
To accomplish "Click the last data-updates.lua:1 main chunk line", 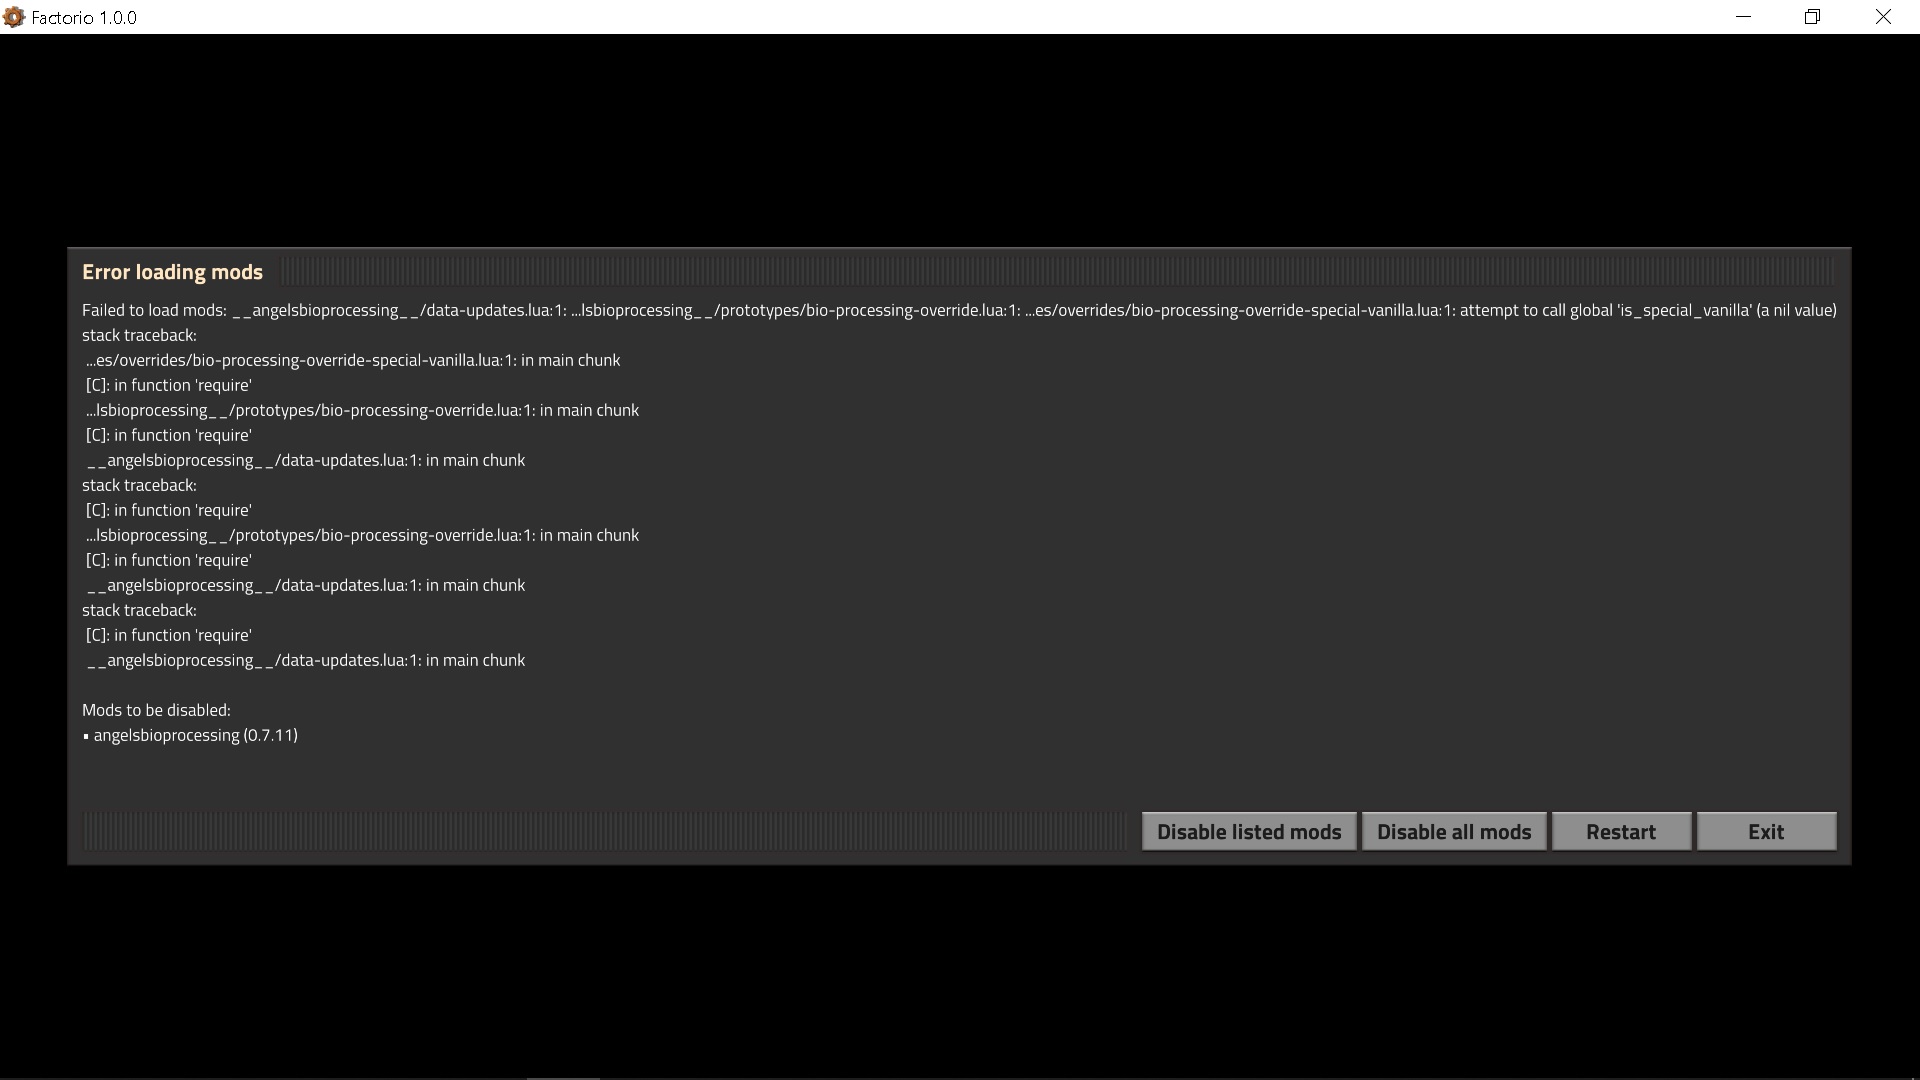I will pyautogui.click(x=306, y=660).
